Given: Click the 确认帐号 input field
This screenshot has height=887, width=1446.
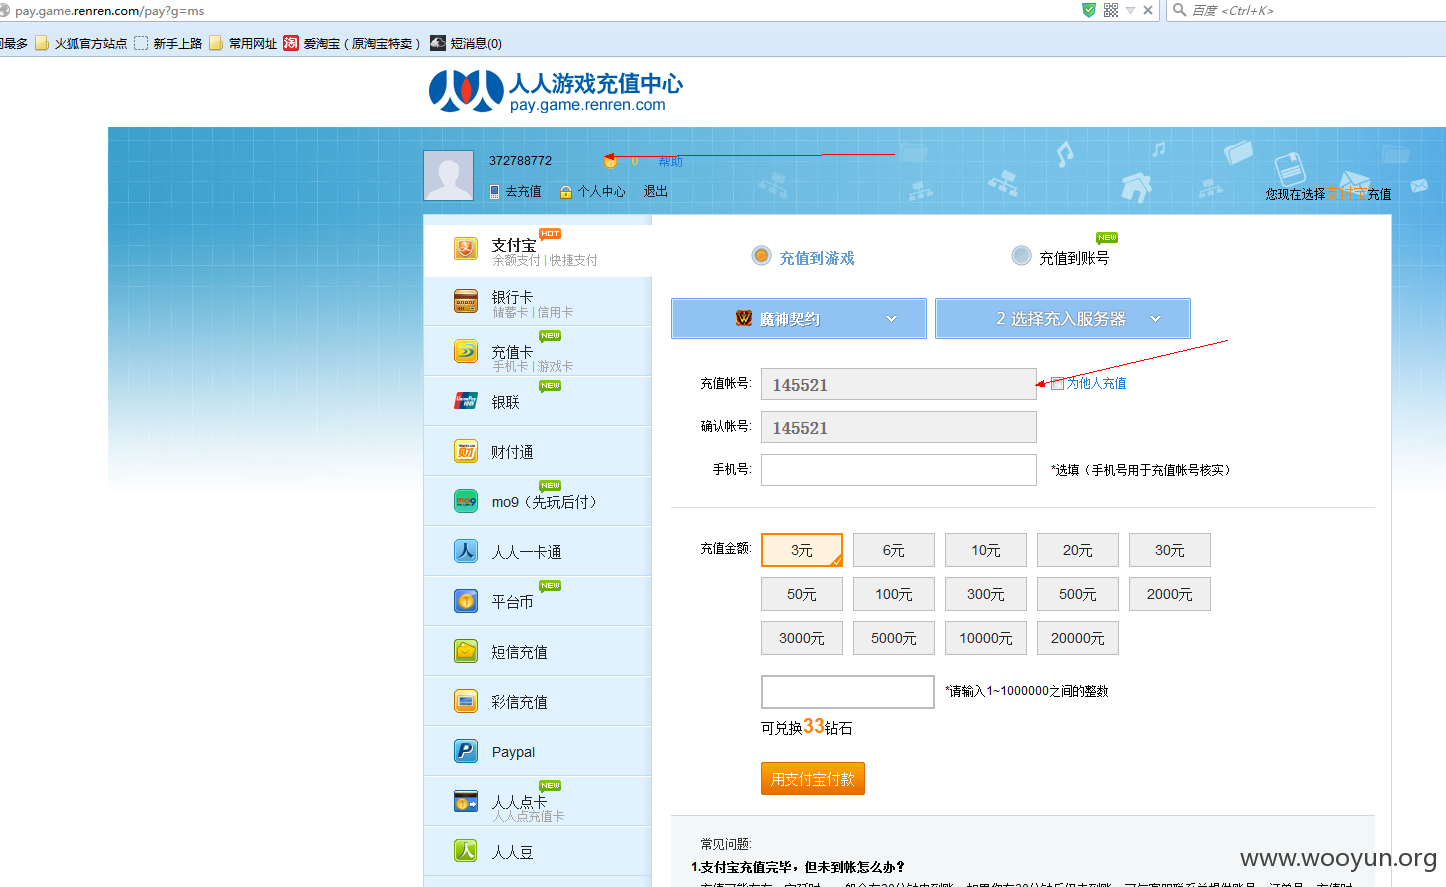Looking at the screenshot, I should [x=899, y=427].
